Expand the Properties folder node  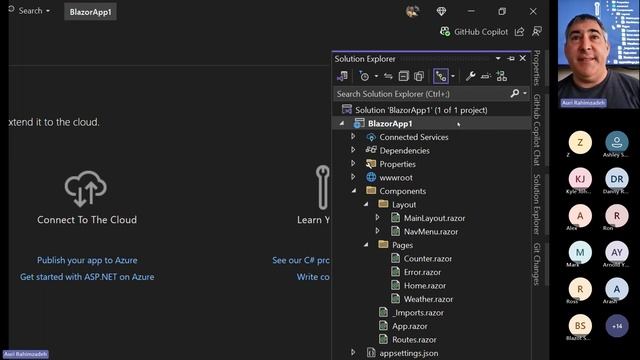click(353, 164)
